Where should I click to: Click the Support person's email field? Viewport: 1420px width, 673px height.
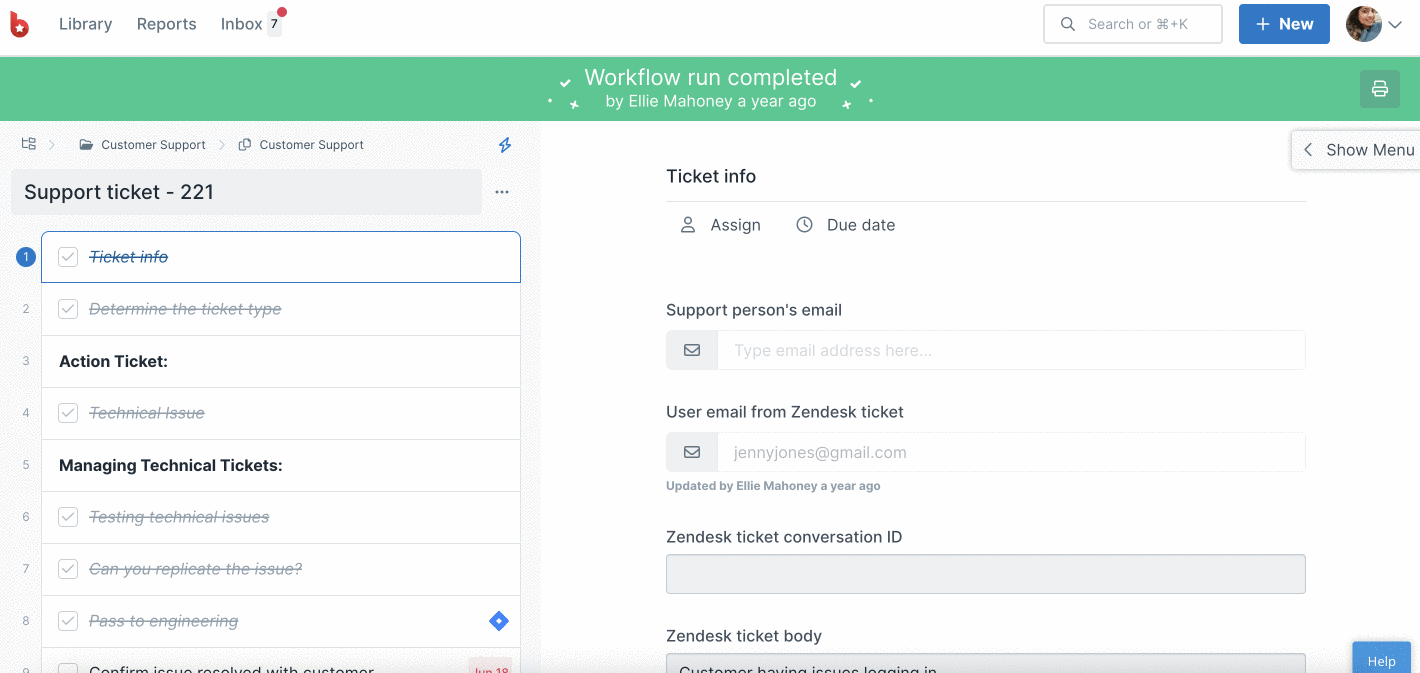pos(986,350)
